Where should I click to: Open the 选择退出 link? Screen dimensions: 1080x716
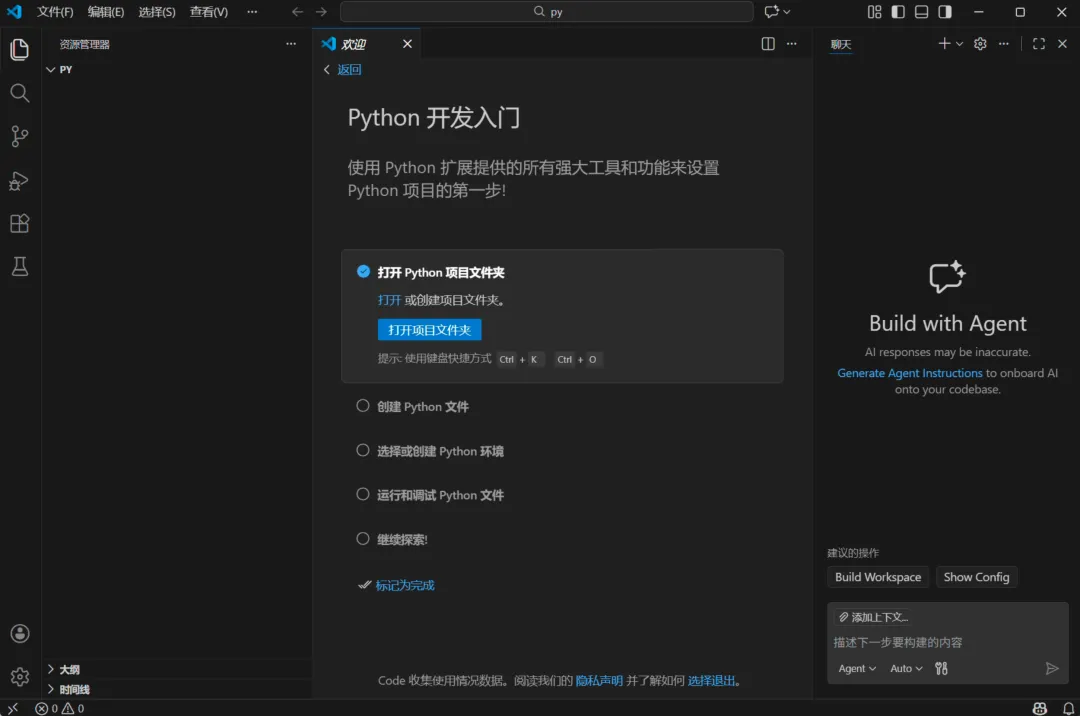coord(712,681)
